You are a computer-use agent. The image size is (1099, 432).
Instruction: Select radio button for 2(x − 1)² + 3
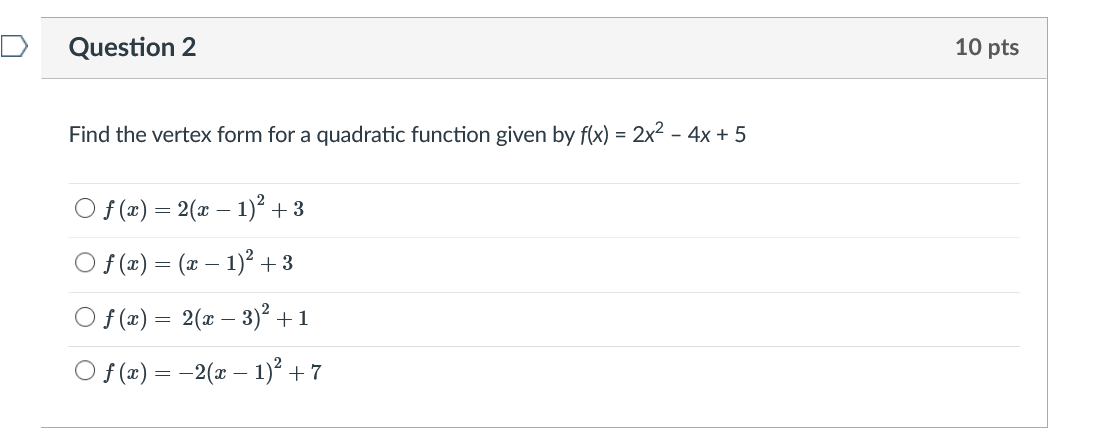coord(84,208)
